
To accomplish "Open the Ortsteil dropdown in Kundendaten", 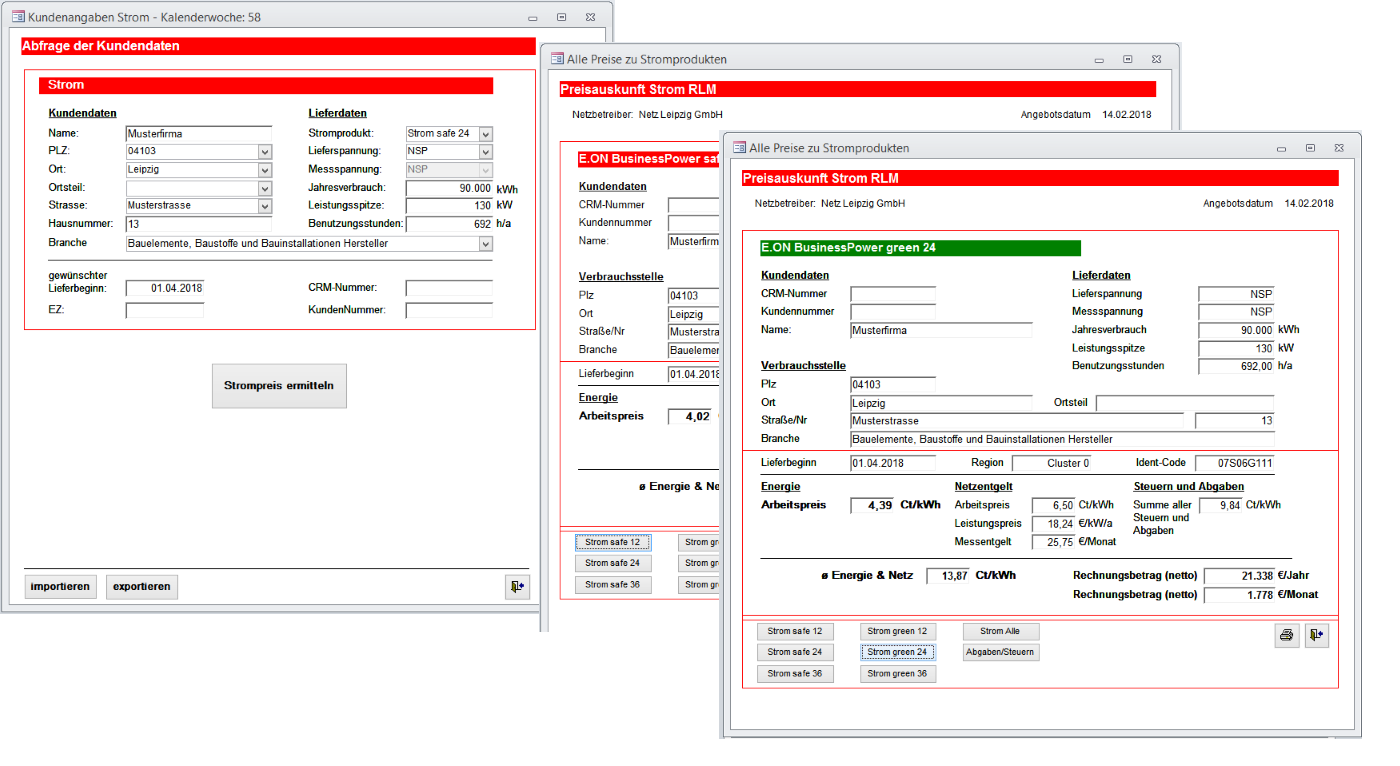I will (265, 188).
